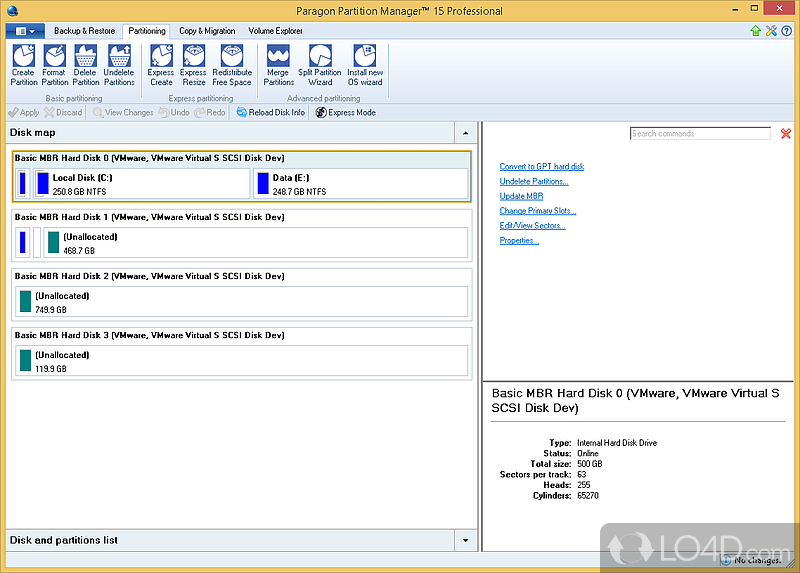Discard pending changes
The height and width of the screenshot is (573, 800).
[x=63, y=112]
